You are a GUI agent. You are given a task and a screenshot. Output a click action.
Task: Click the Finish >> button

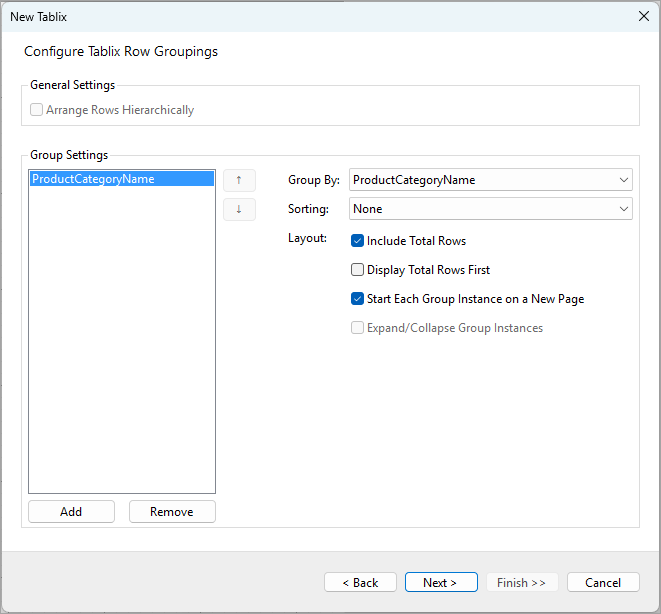[522, 582]
